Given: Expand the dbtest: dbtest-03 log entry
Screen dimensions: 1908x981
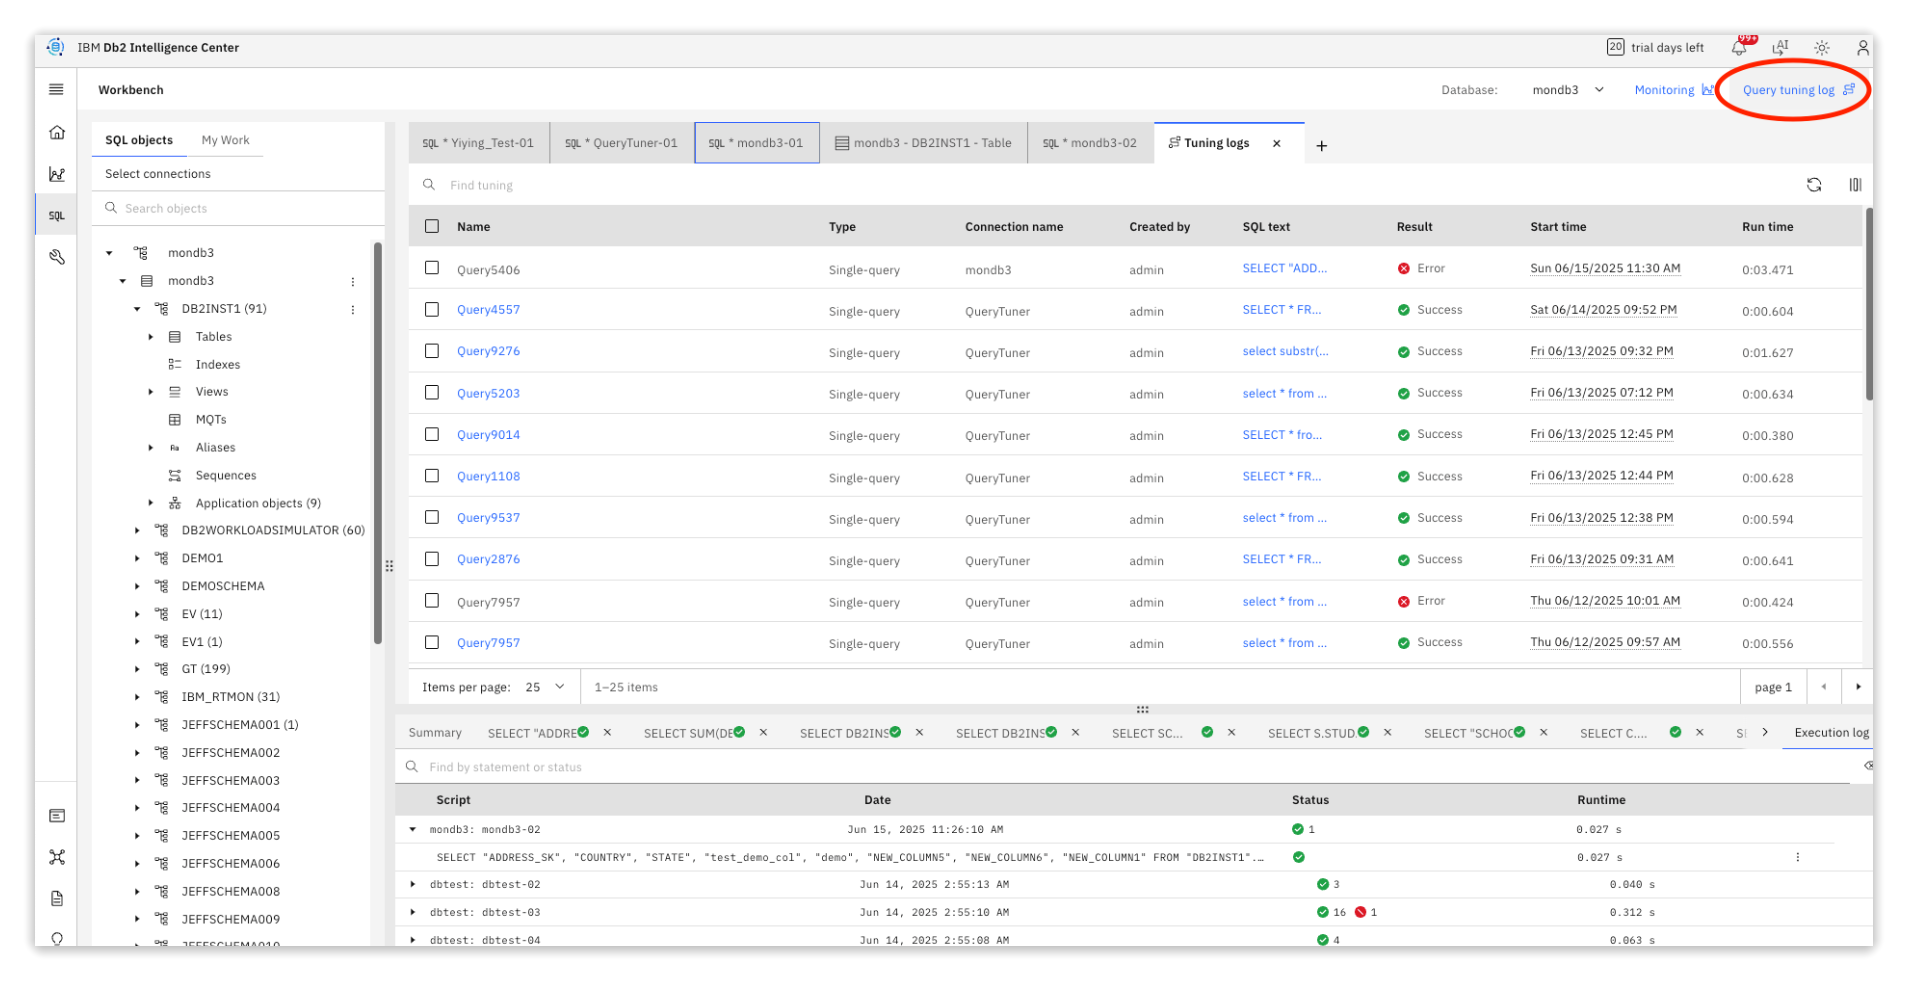Looking at the screenshot, I should click(x=412, y=912).
